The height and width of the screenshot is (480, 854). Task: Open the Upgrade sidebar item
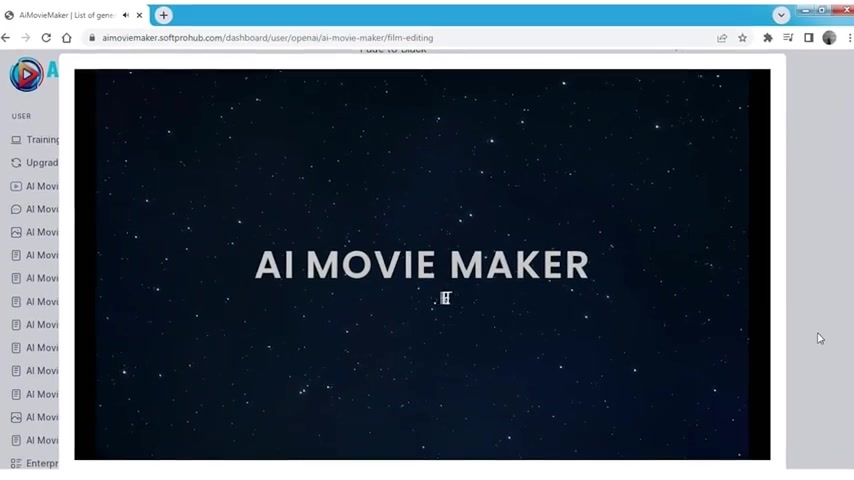click(x=35, y=162)
